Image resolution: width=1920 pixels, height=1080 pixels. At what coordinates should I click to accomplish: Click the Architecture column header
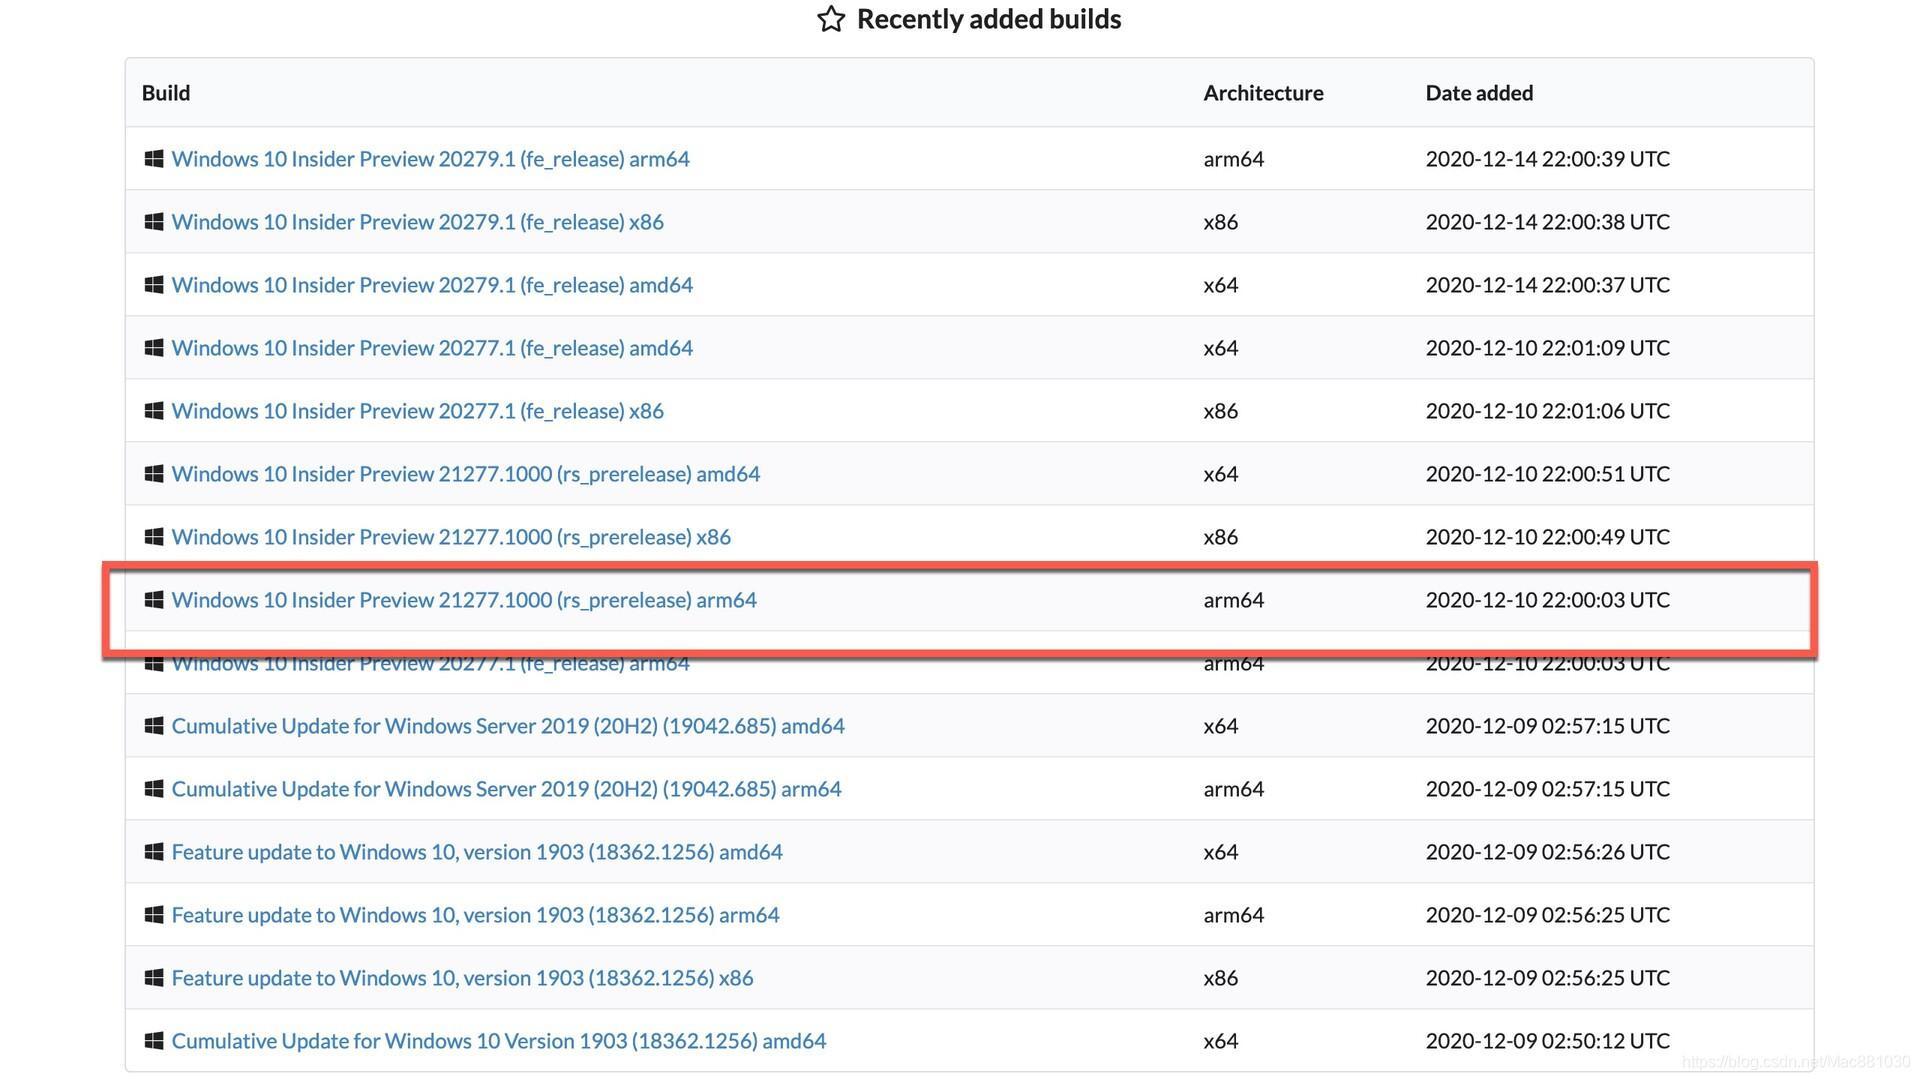(x=1263, y=93)
